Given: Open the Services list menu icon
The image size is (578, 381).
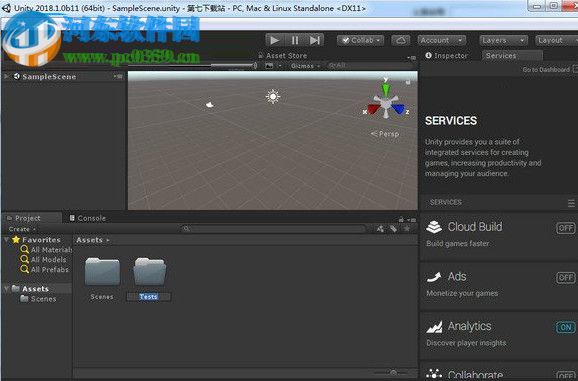Looking at the screenshot, I should (x=571, y=203).
